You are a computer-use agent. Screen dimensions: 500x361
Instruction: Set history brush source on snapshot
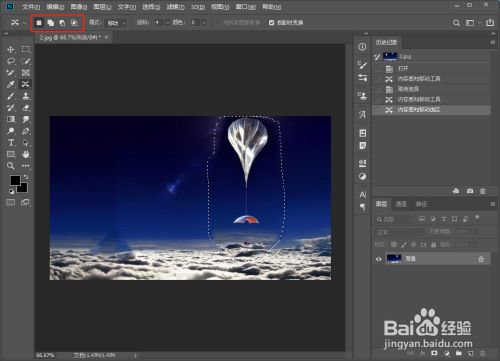click(x=377, y=57)
